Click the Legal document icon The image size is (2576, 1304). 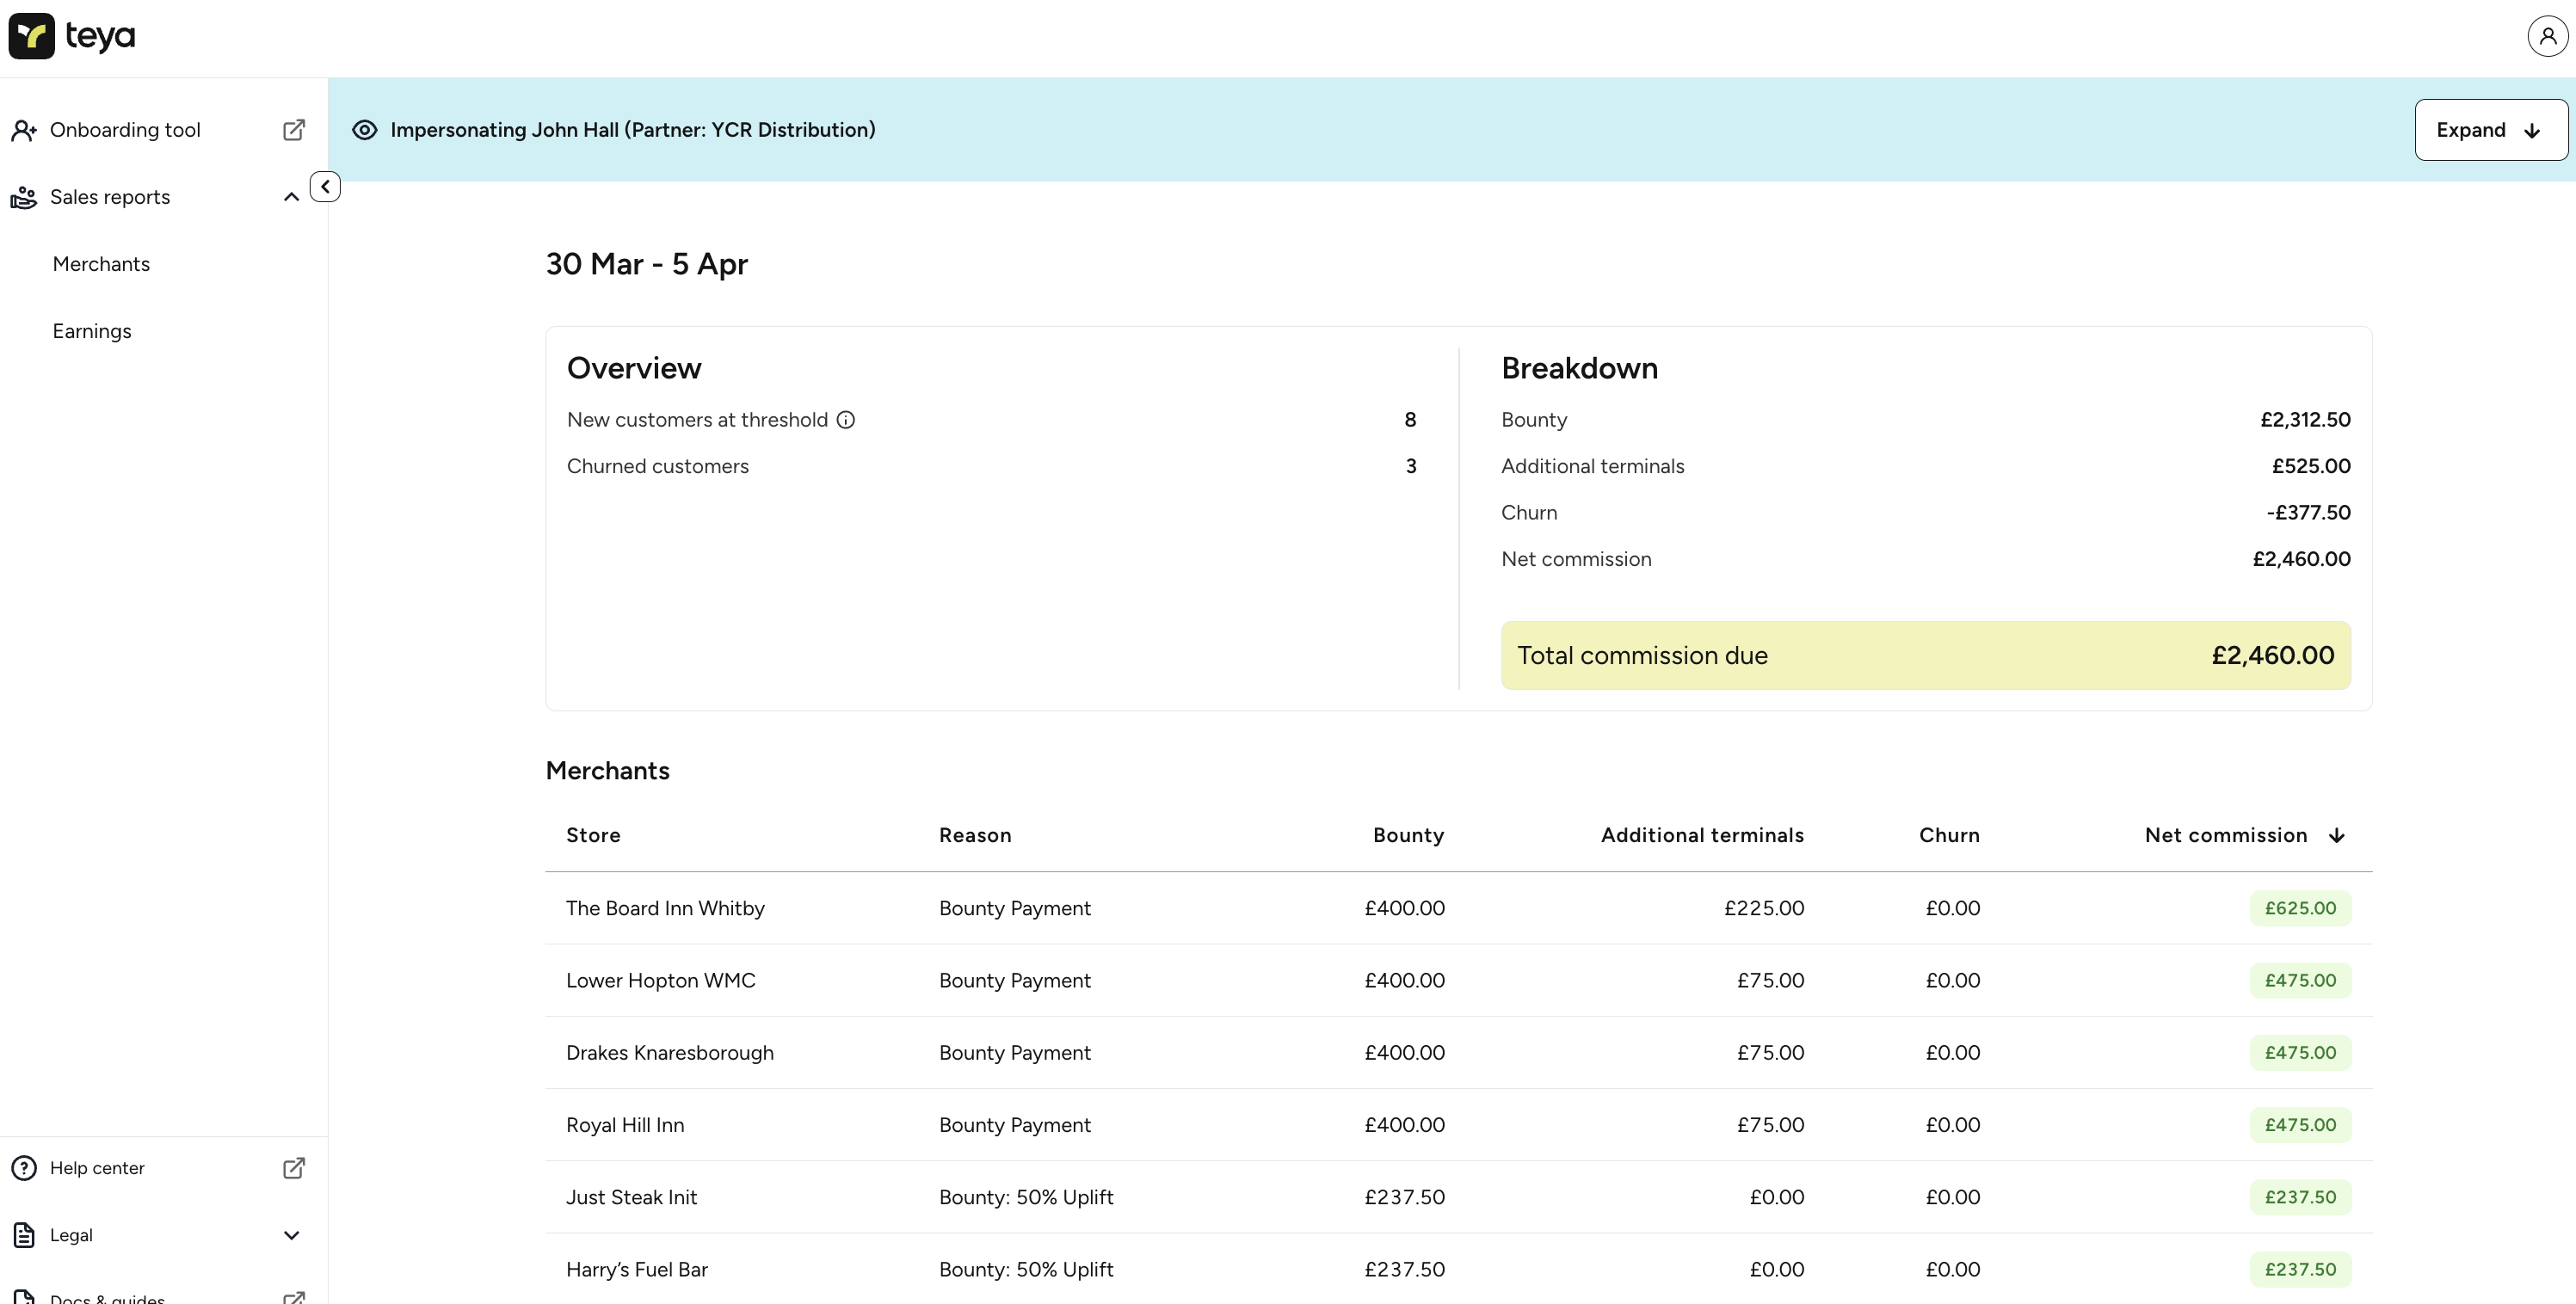tap(24, 1235)
